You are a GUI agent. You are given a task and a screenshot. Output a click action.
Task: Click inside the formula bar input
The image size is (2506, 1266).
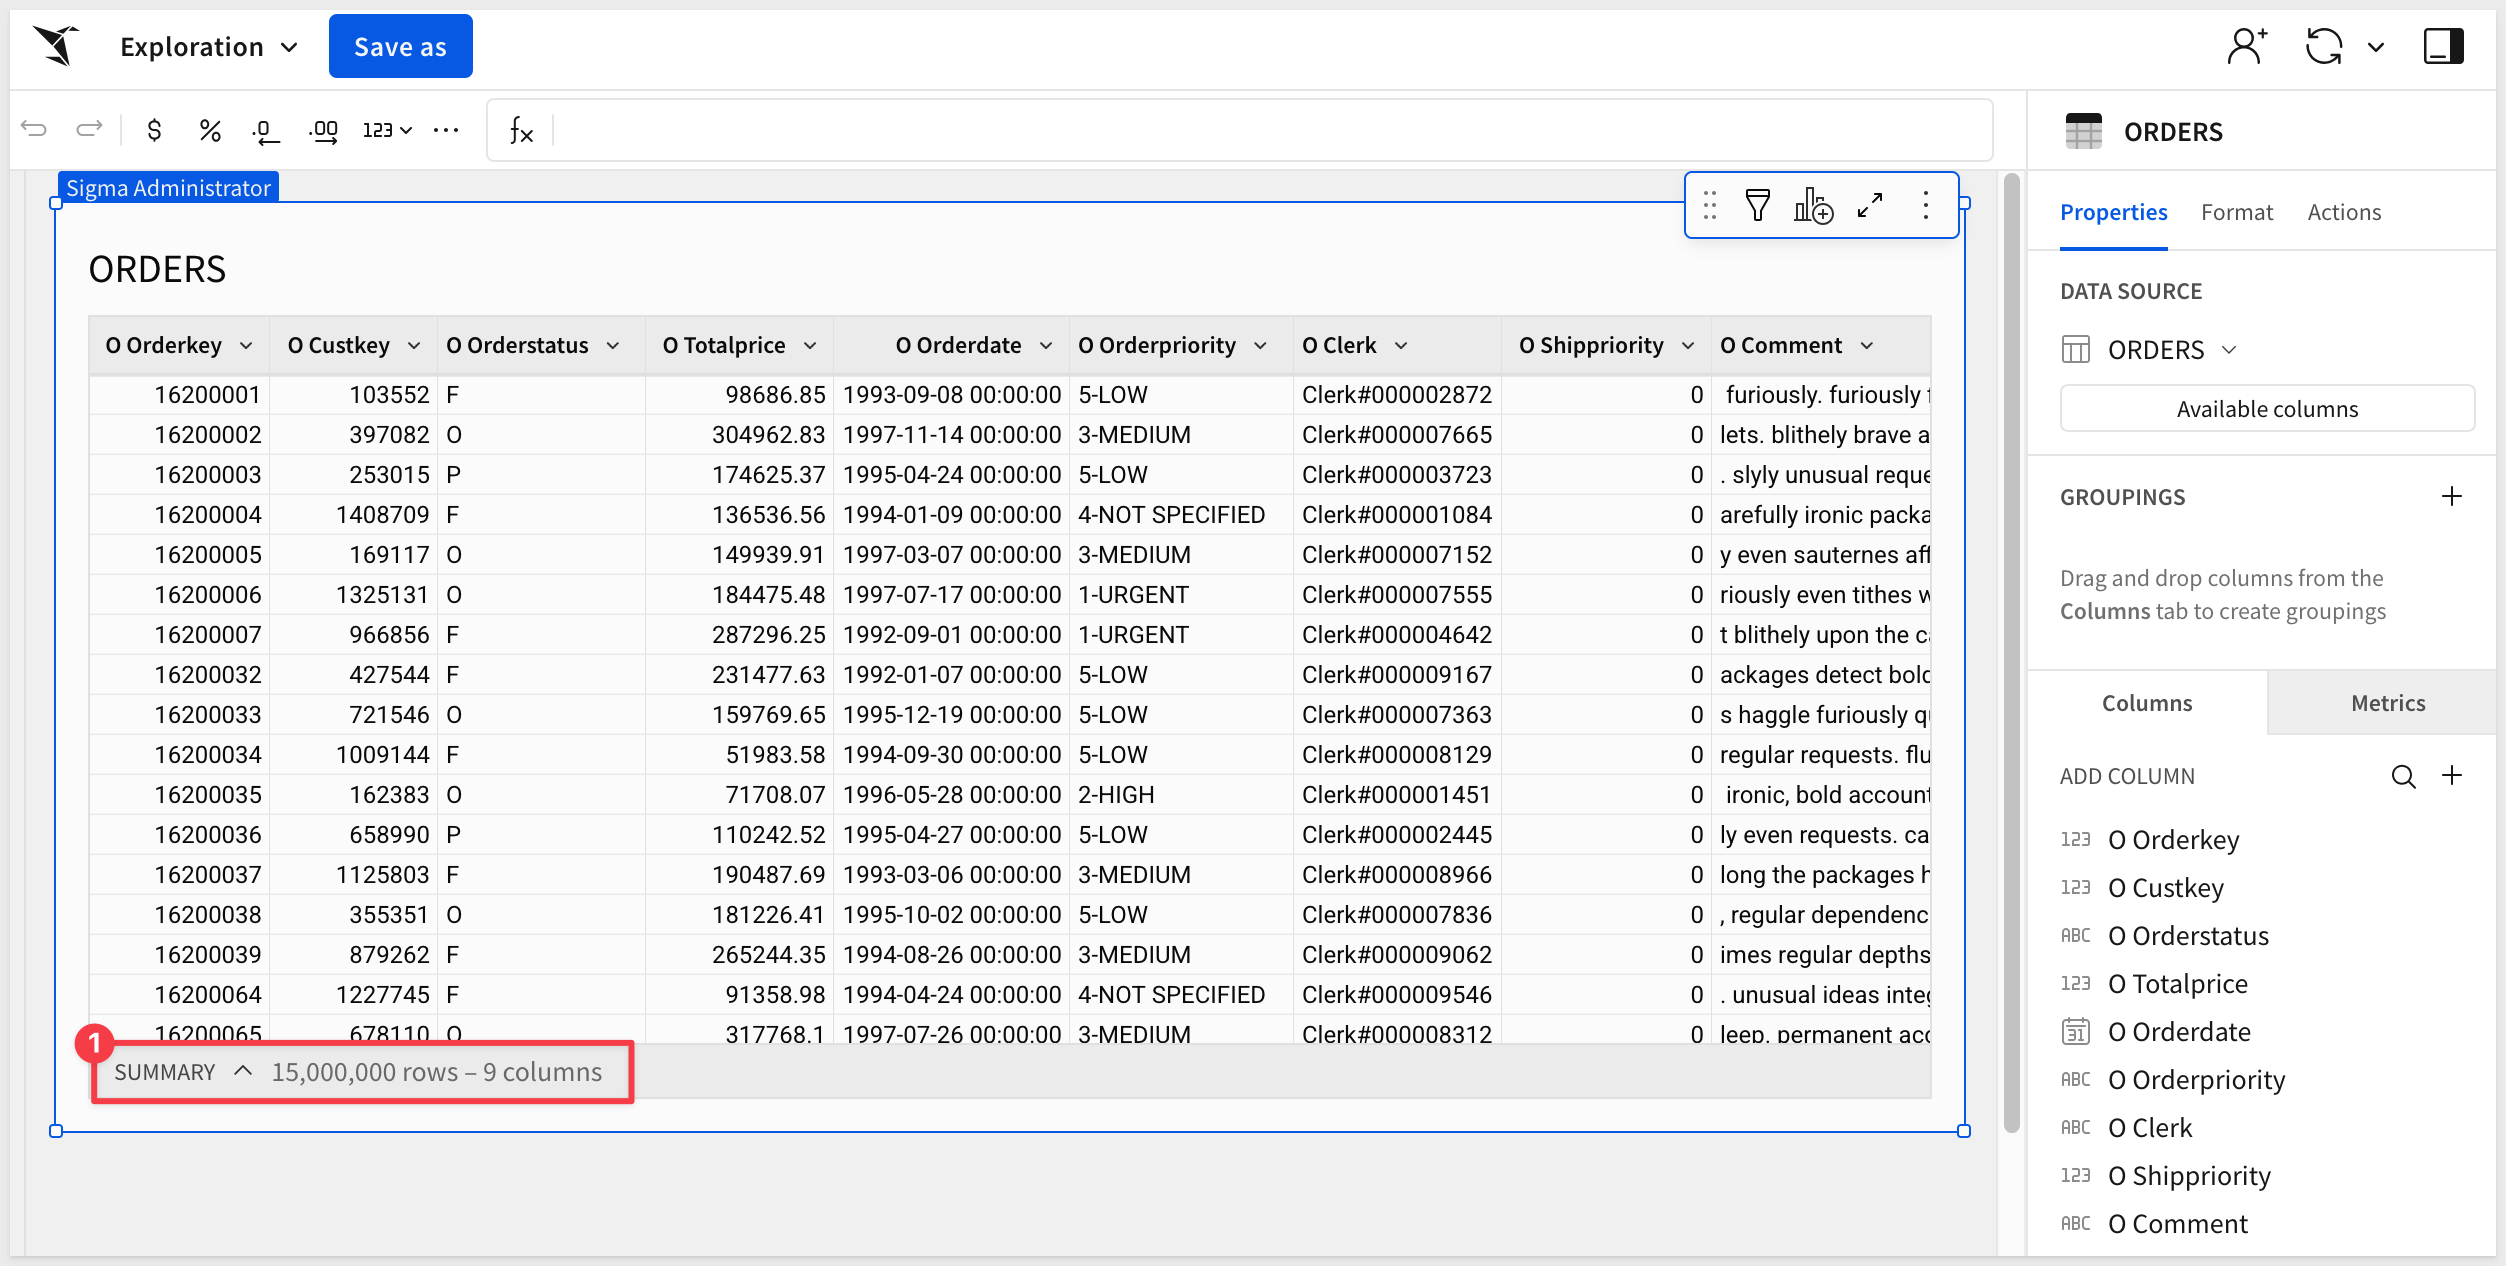click(x=1268, y=130)
